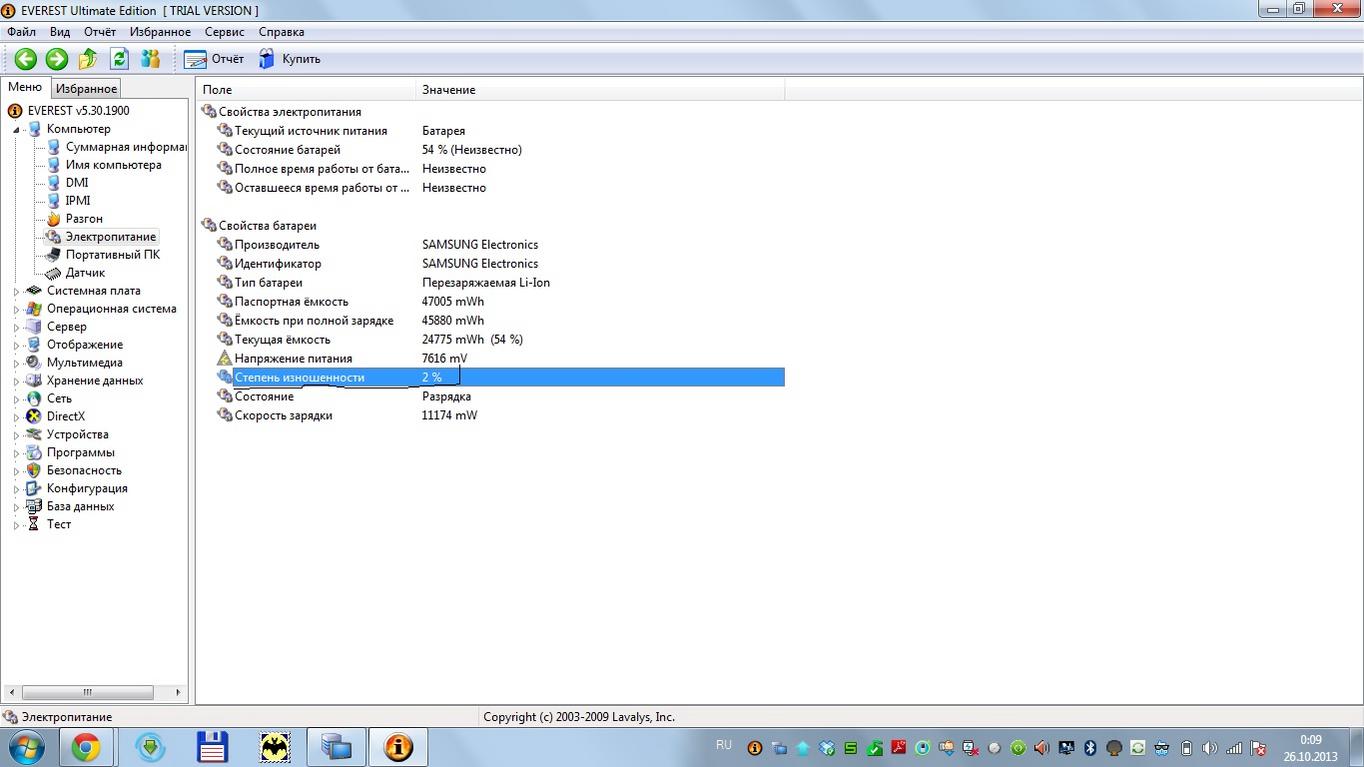This screenshot has height=767, width=1364.
Task: Click the green Back arrow toolbar icon
Action: click(26, 59)
